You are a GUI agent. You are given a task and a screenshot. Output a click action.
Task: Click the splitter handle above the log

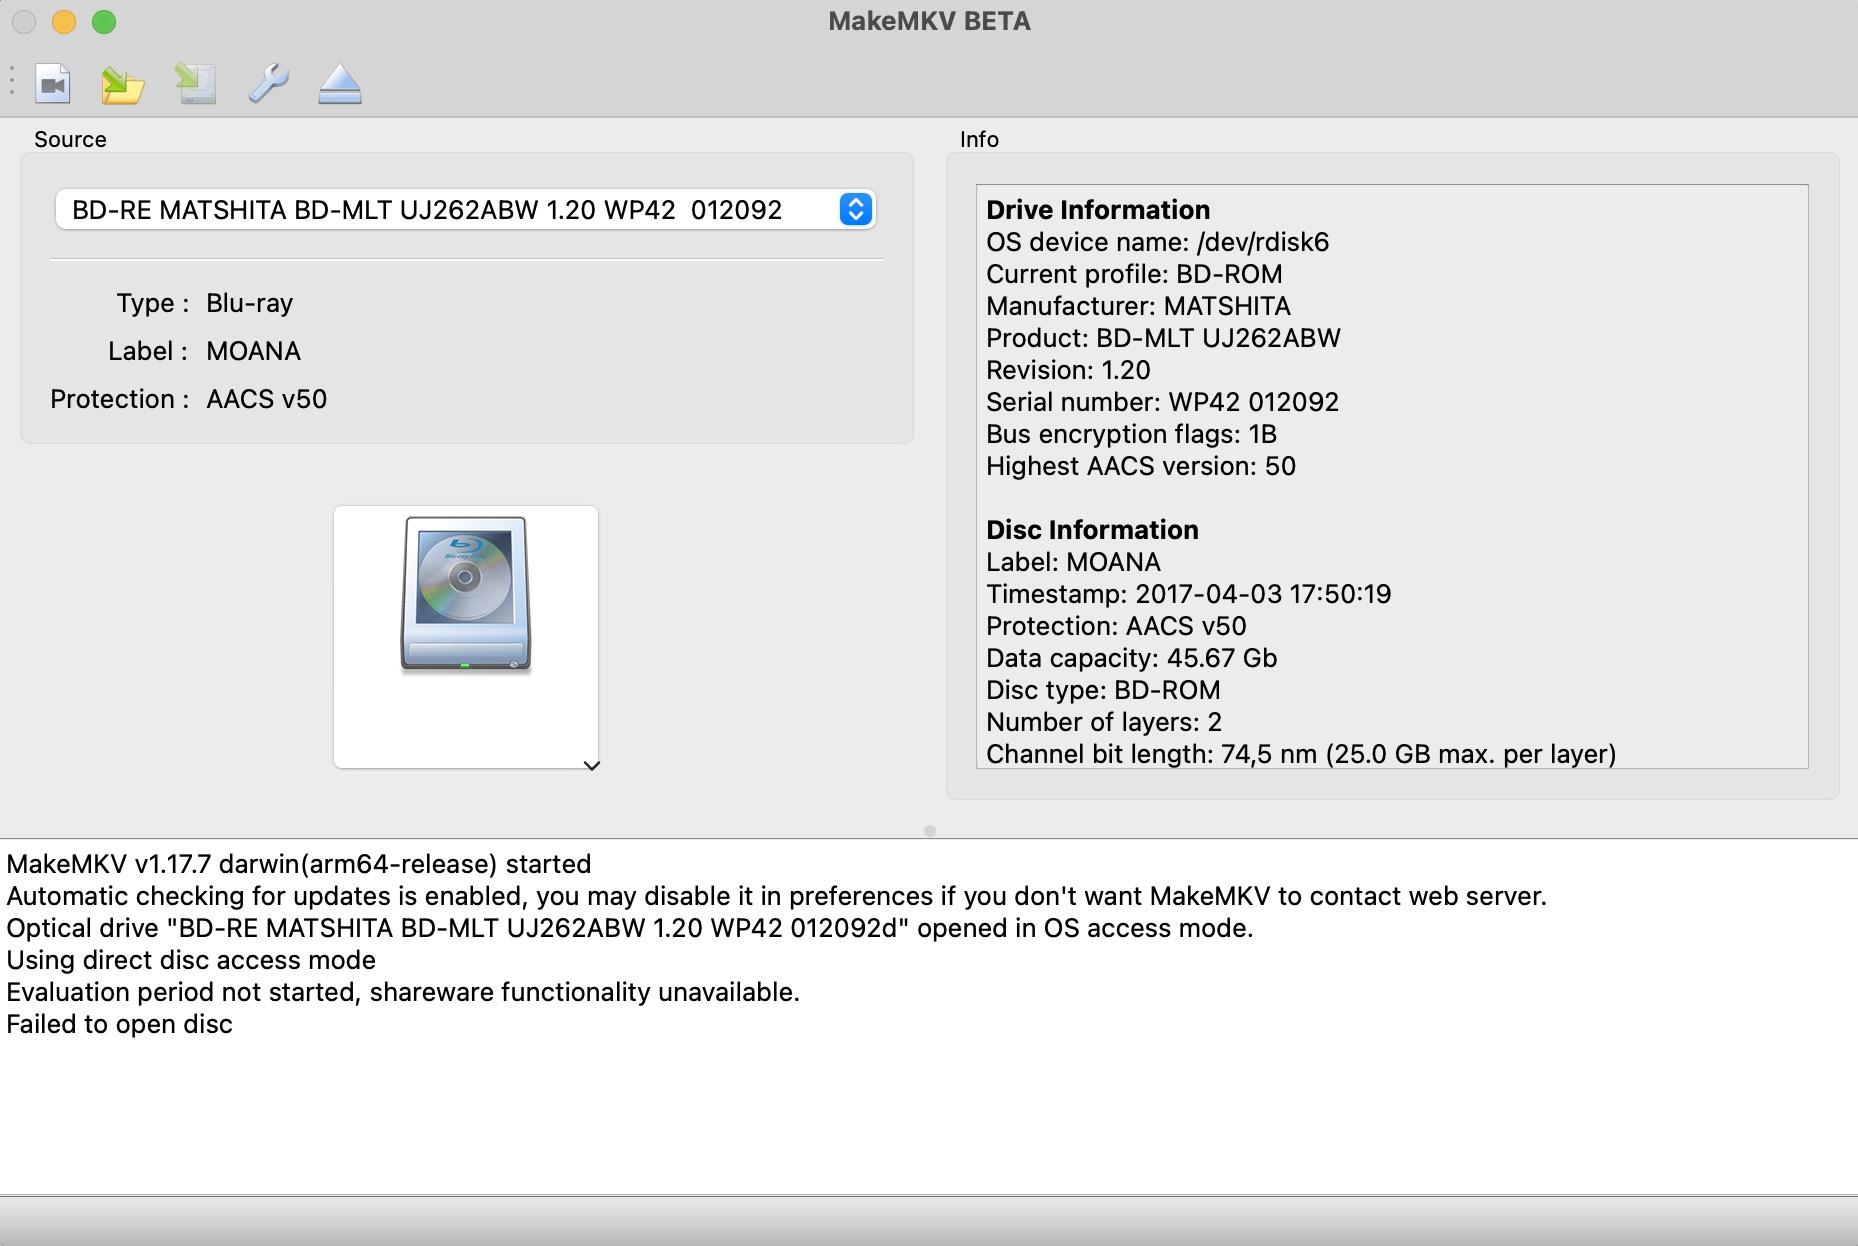click(x=930, y=831)
